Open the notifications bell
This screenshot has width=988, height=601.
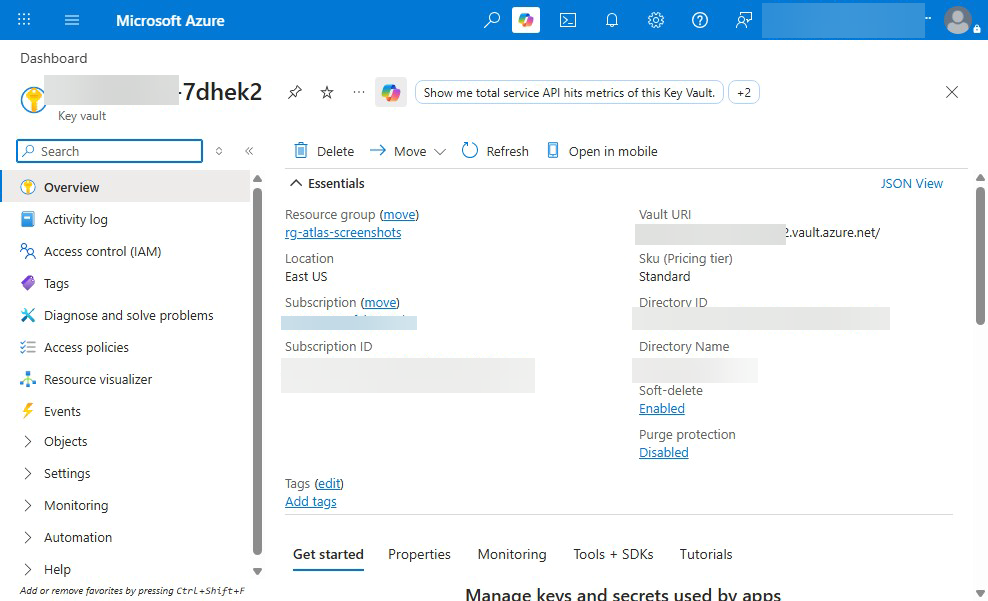612,20
